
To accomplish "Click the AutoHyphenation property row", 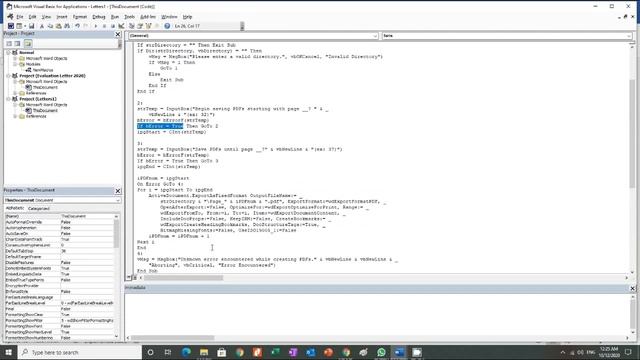I will (59, 228).
